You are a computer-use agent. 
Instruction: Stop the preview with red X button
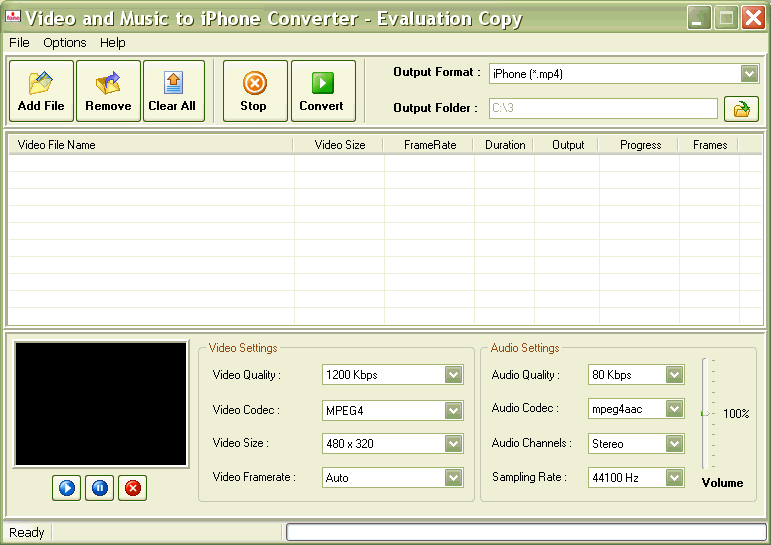pyautogui.click(x=132, y=488)
